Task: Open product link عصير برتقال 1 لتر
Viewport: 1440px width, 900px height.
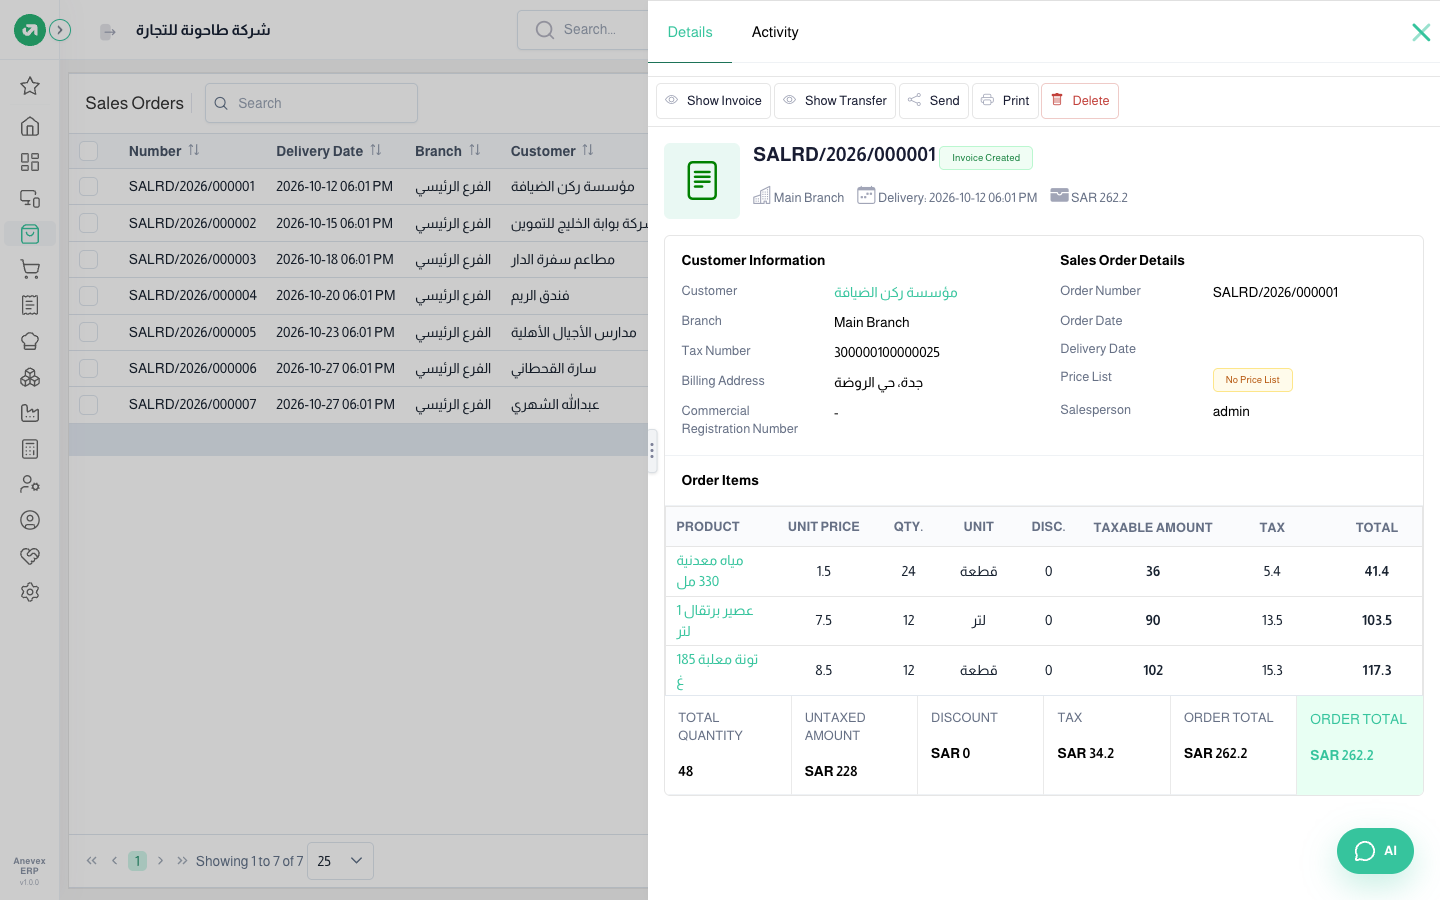Action: pyautogui.click(x=714, y=621)
